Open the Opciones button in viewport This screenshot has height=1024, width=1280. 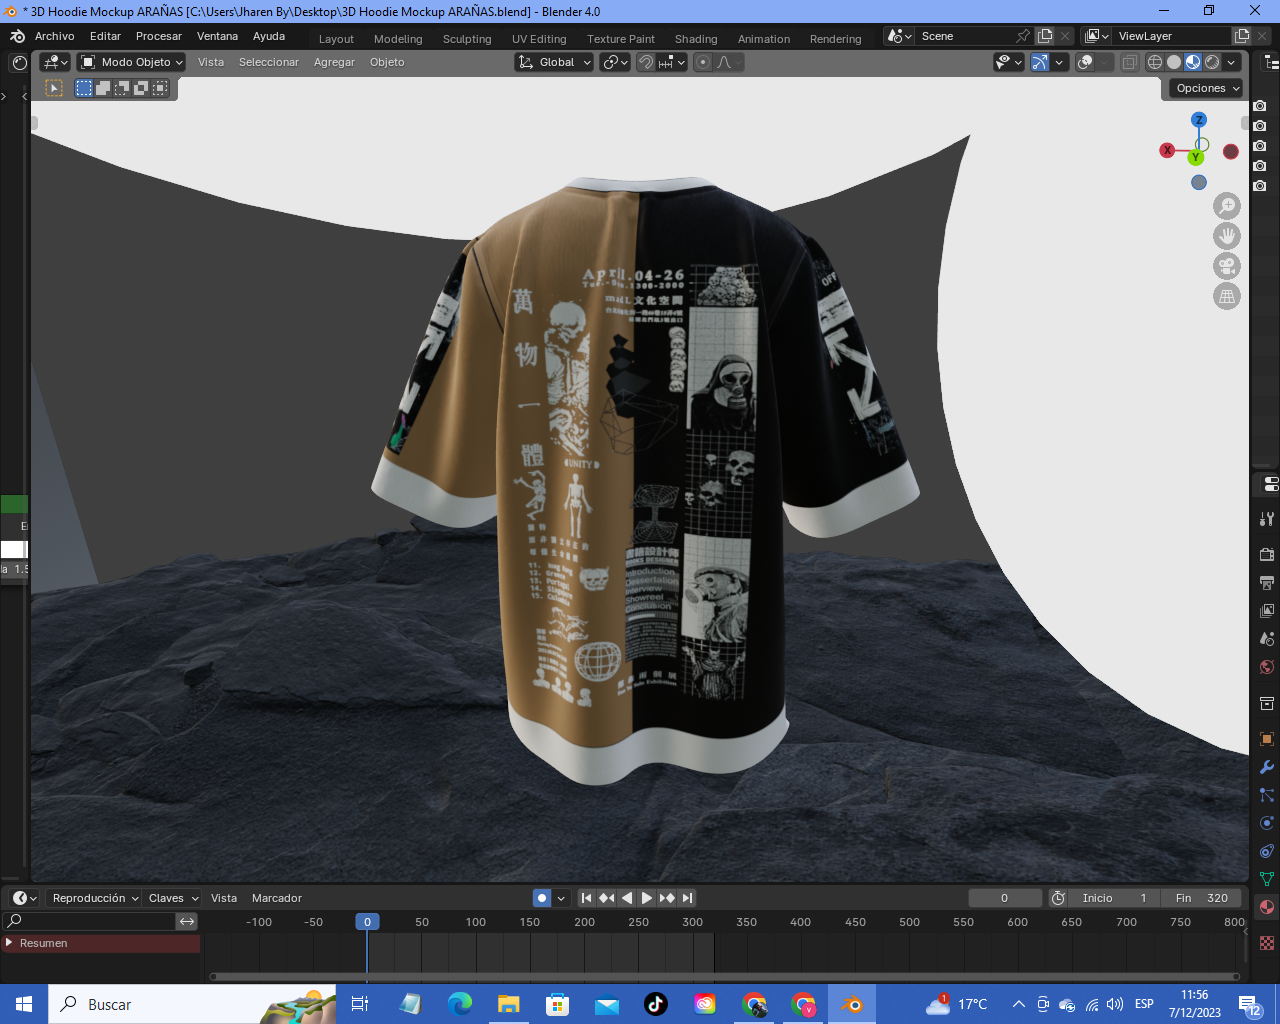[x=1207, y=88]
